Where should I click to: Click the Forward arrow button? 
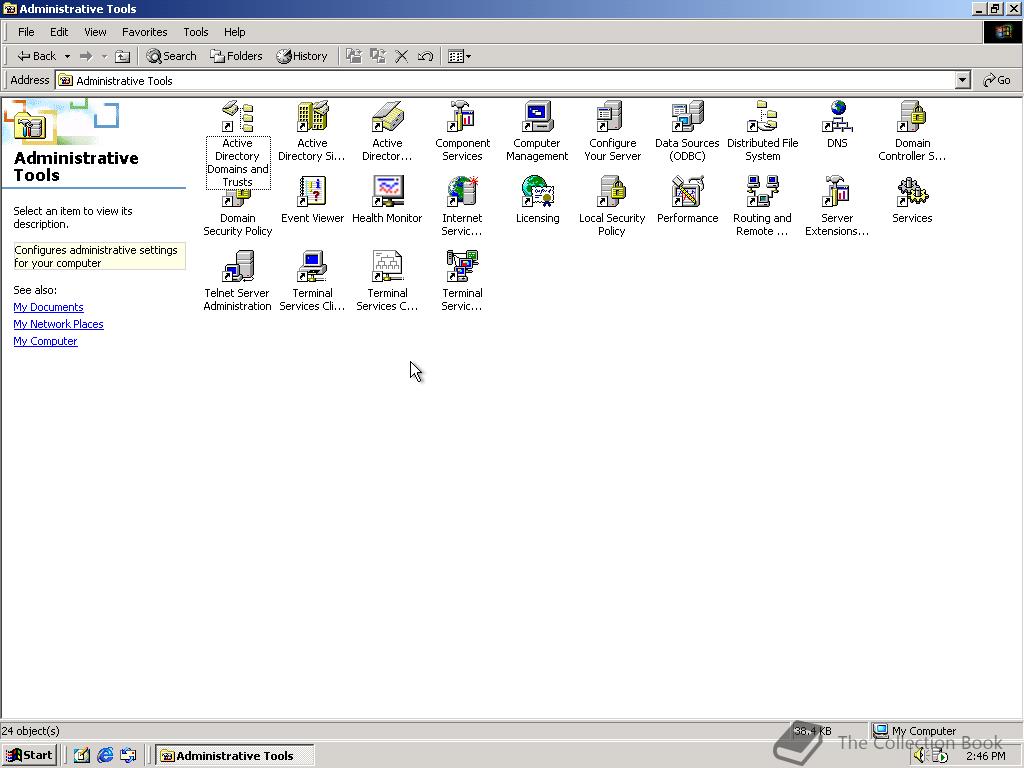point(86,56)
